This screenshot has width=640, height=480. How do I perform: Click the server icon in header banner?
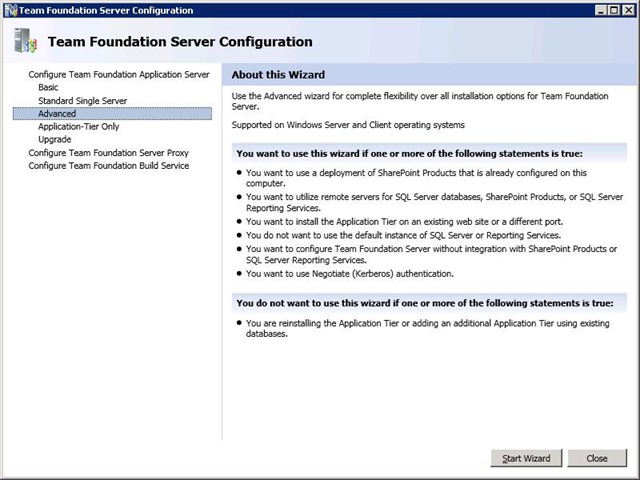(x=25, y=40)
